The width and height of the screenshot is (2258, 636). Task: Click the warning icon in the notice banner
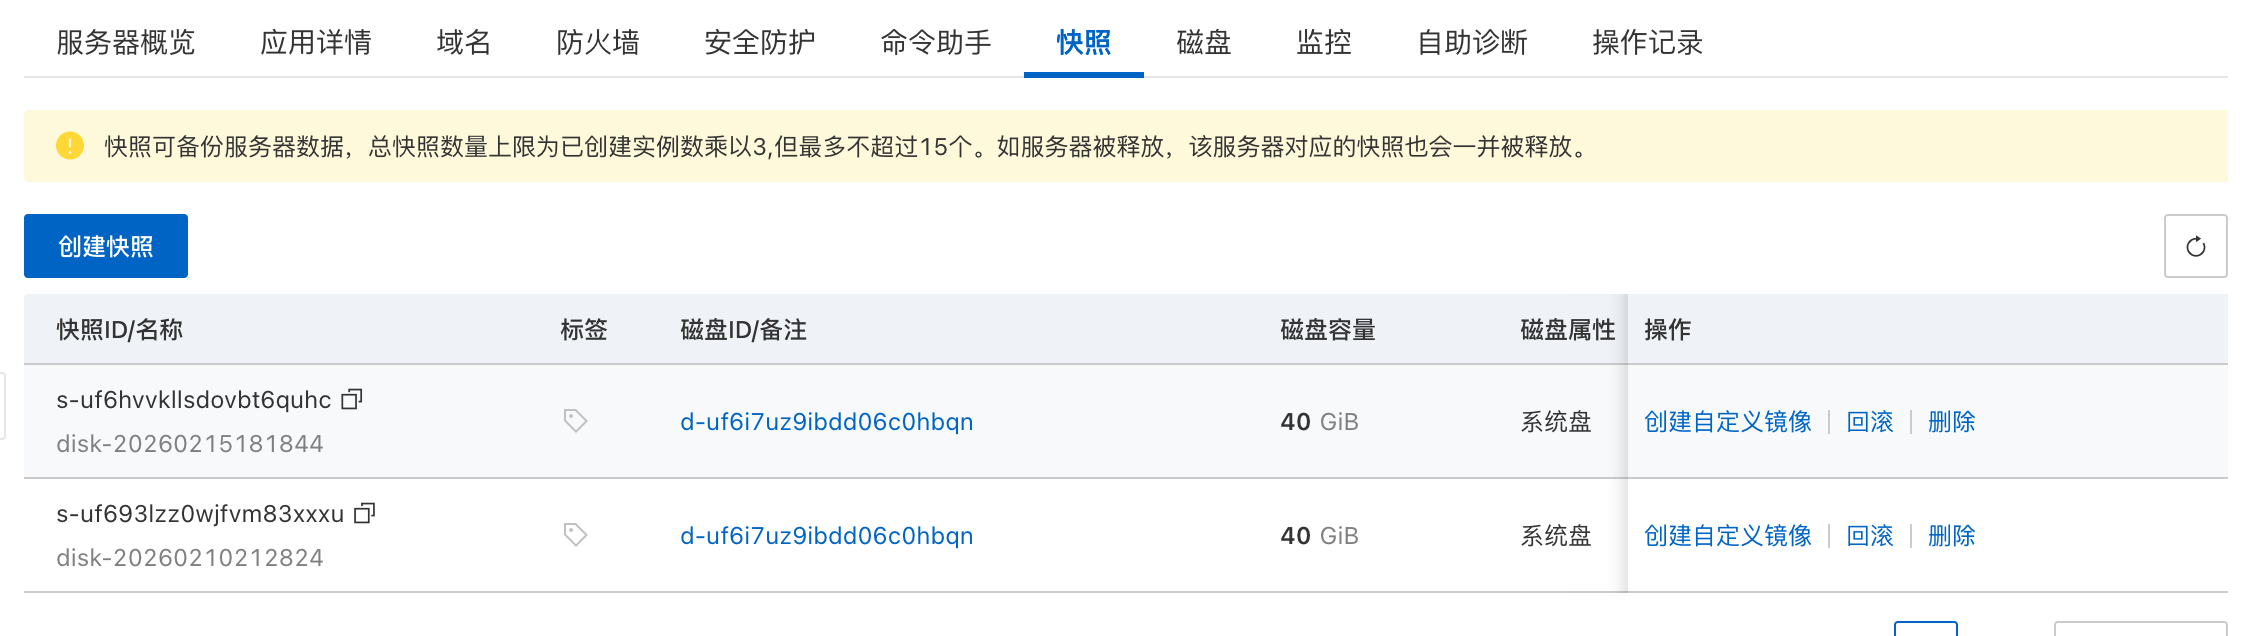(67, 146)
